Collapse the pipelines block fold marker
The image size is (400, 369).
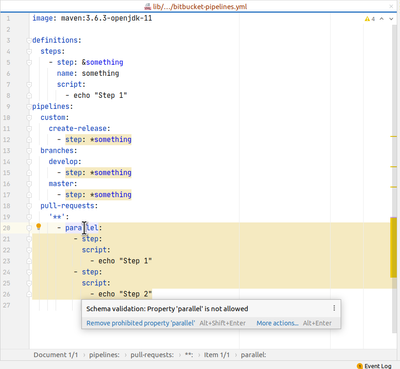29,107
